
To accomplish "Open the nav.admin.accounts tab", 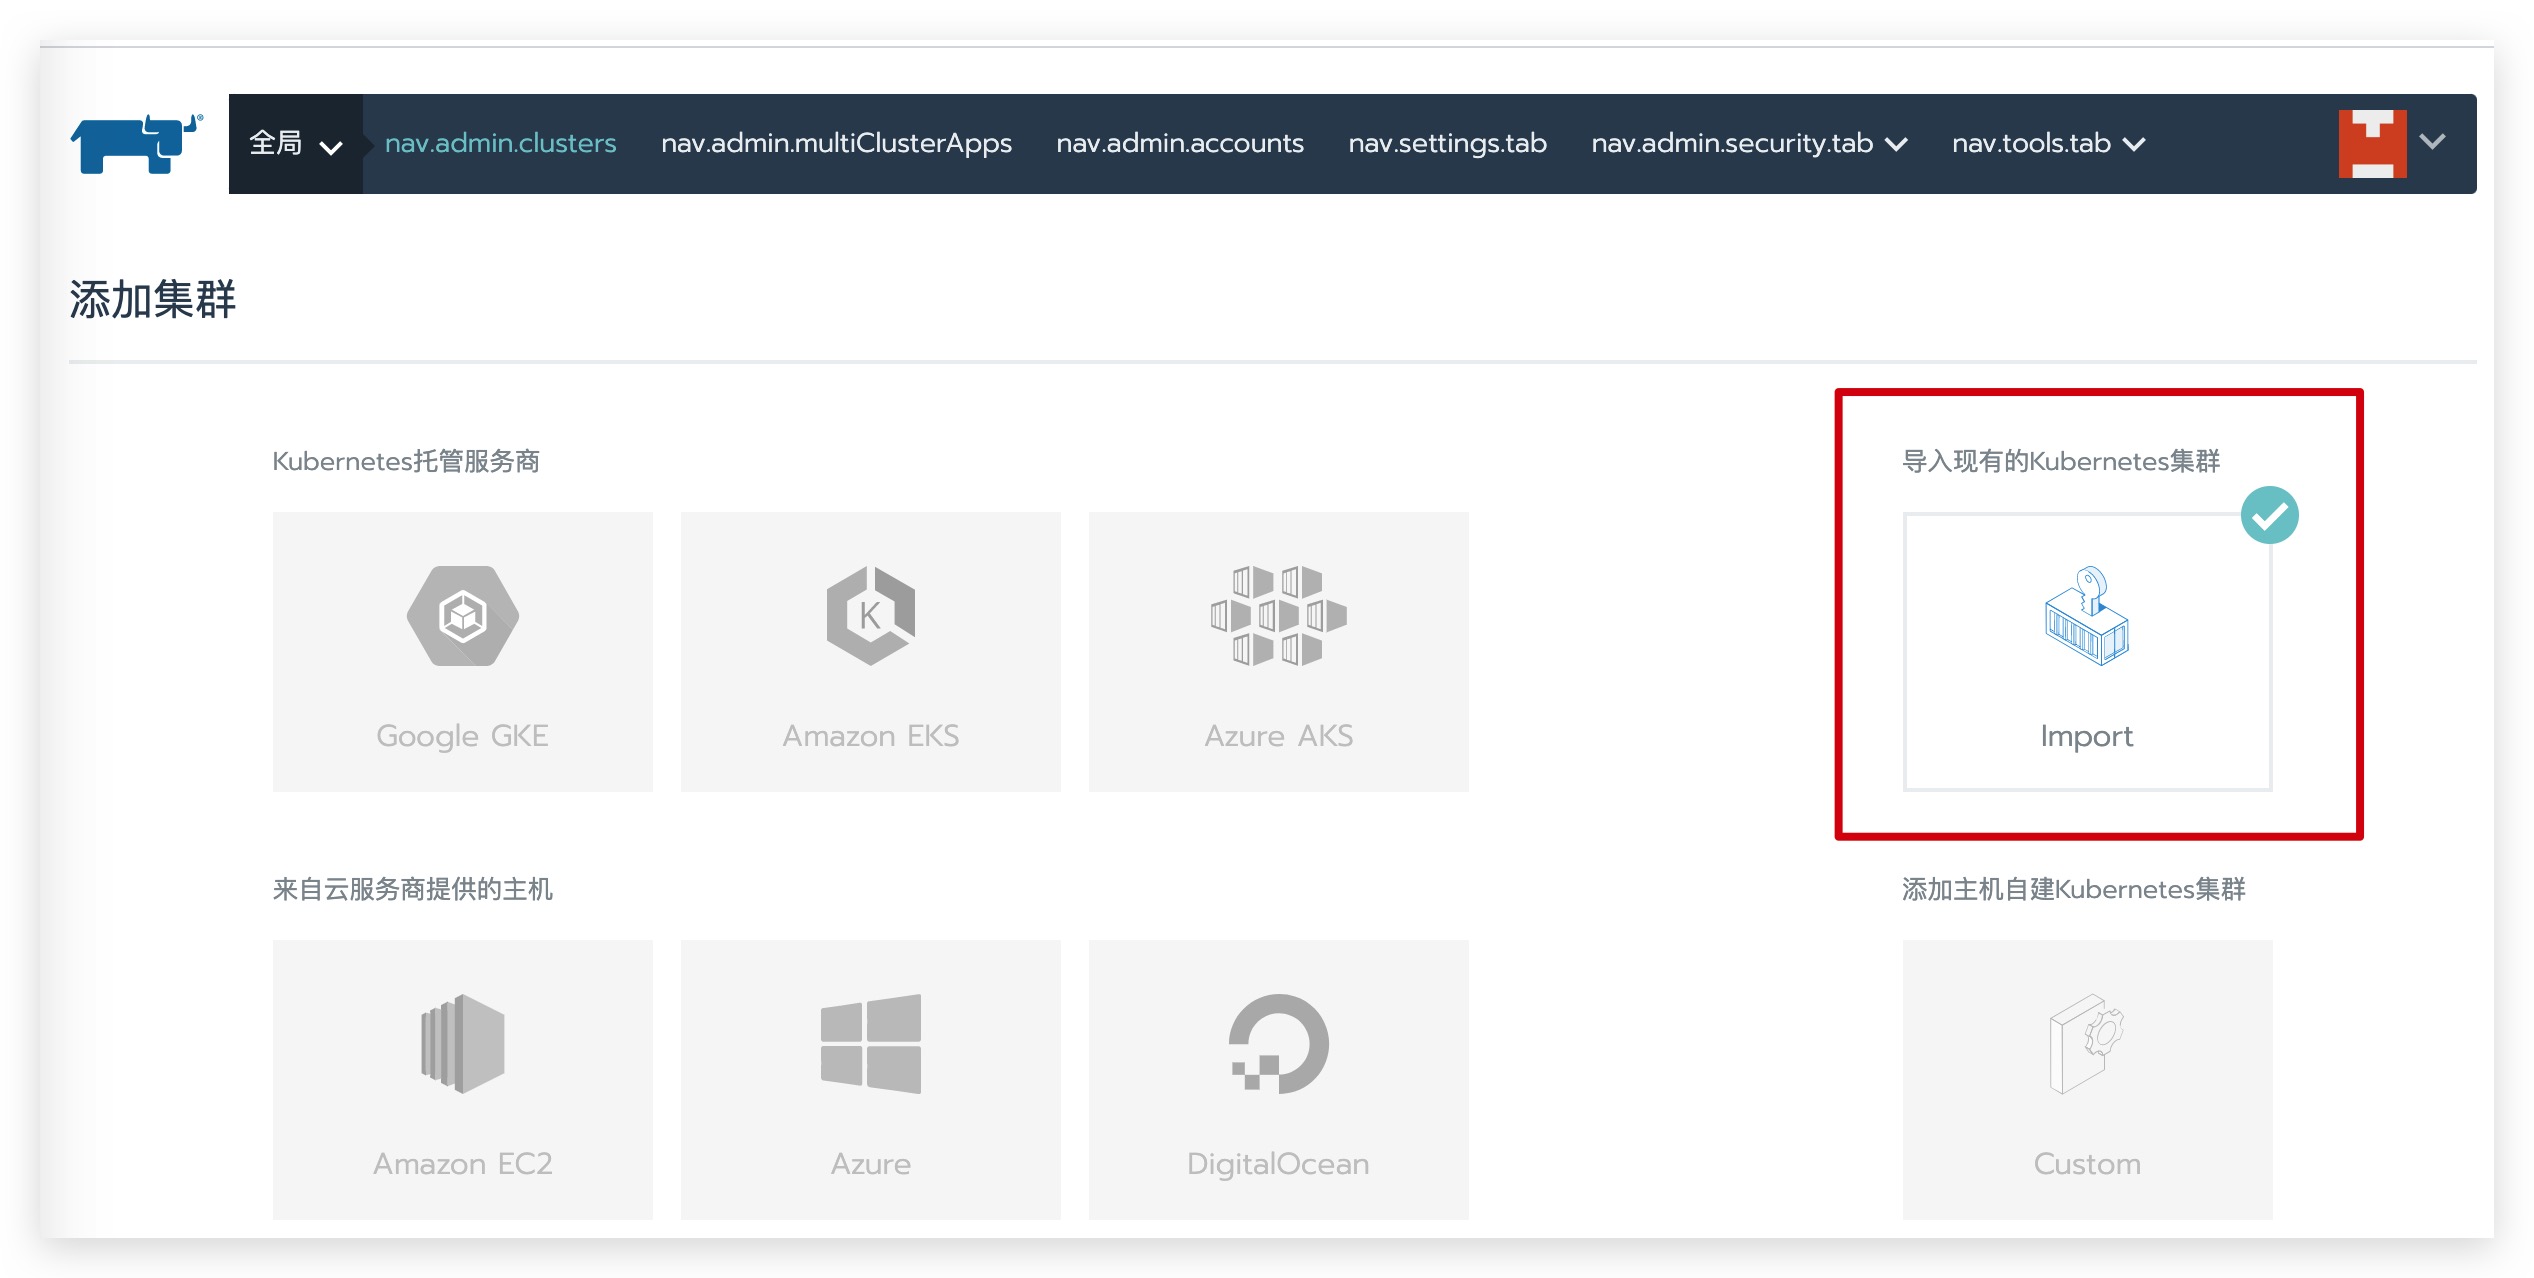I will pos(1180,144).
